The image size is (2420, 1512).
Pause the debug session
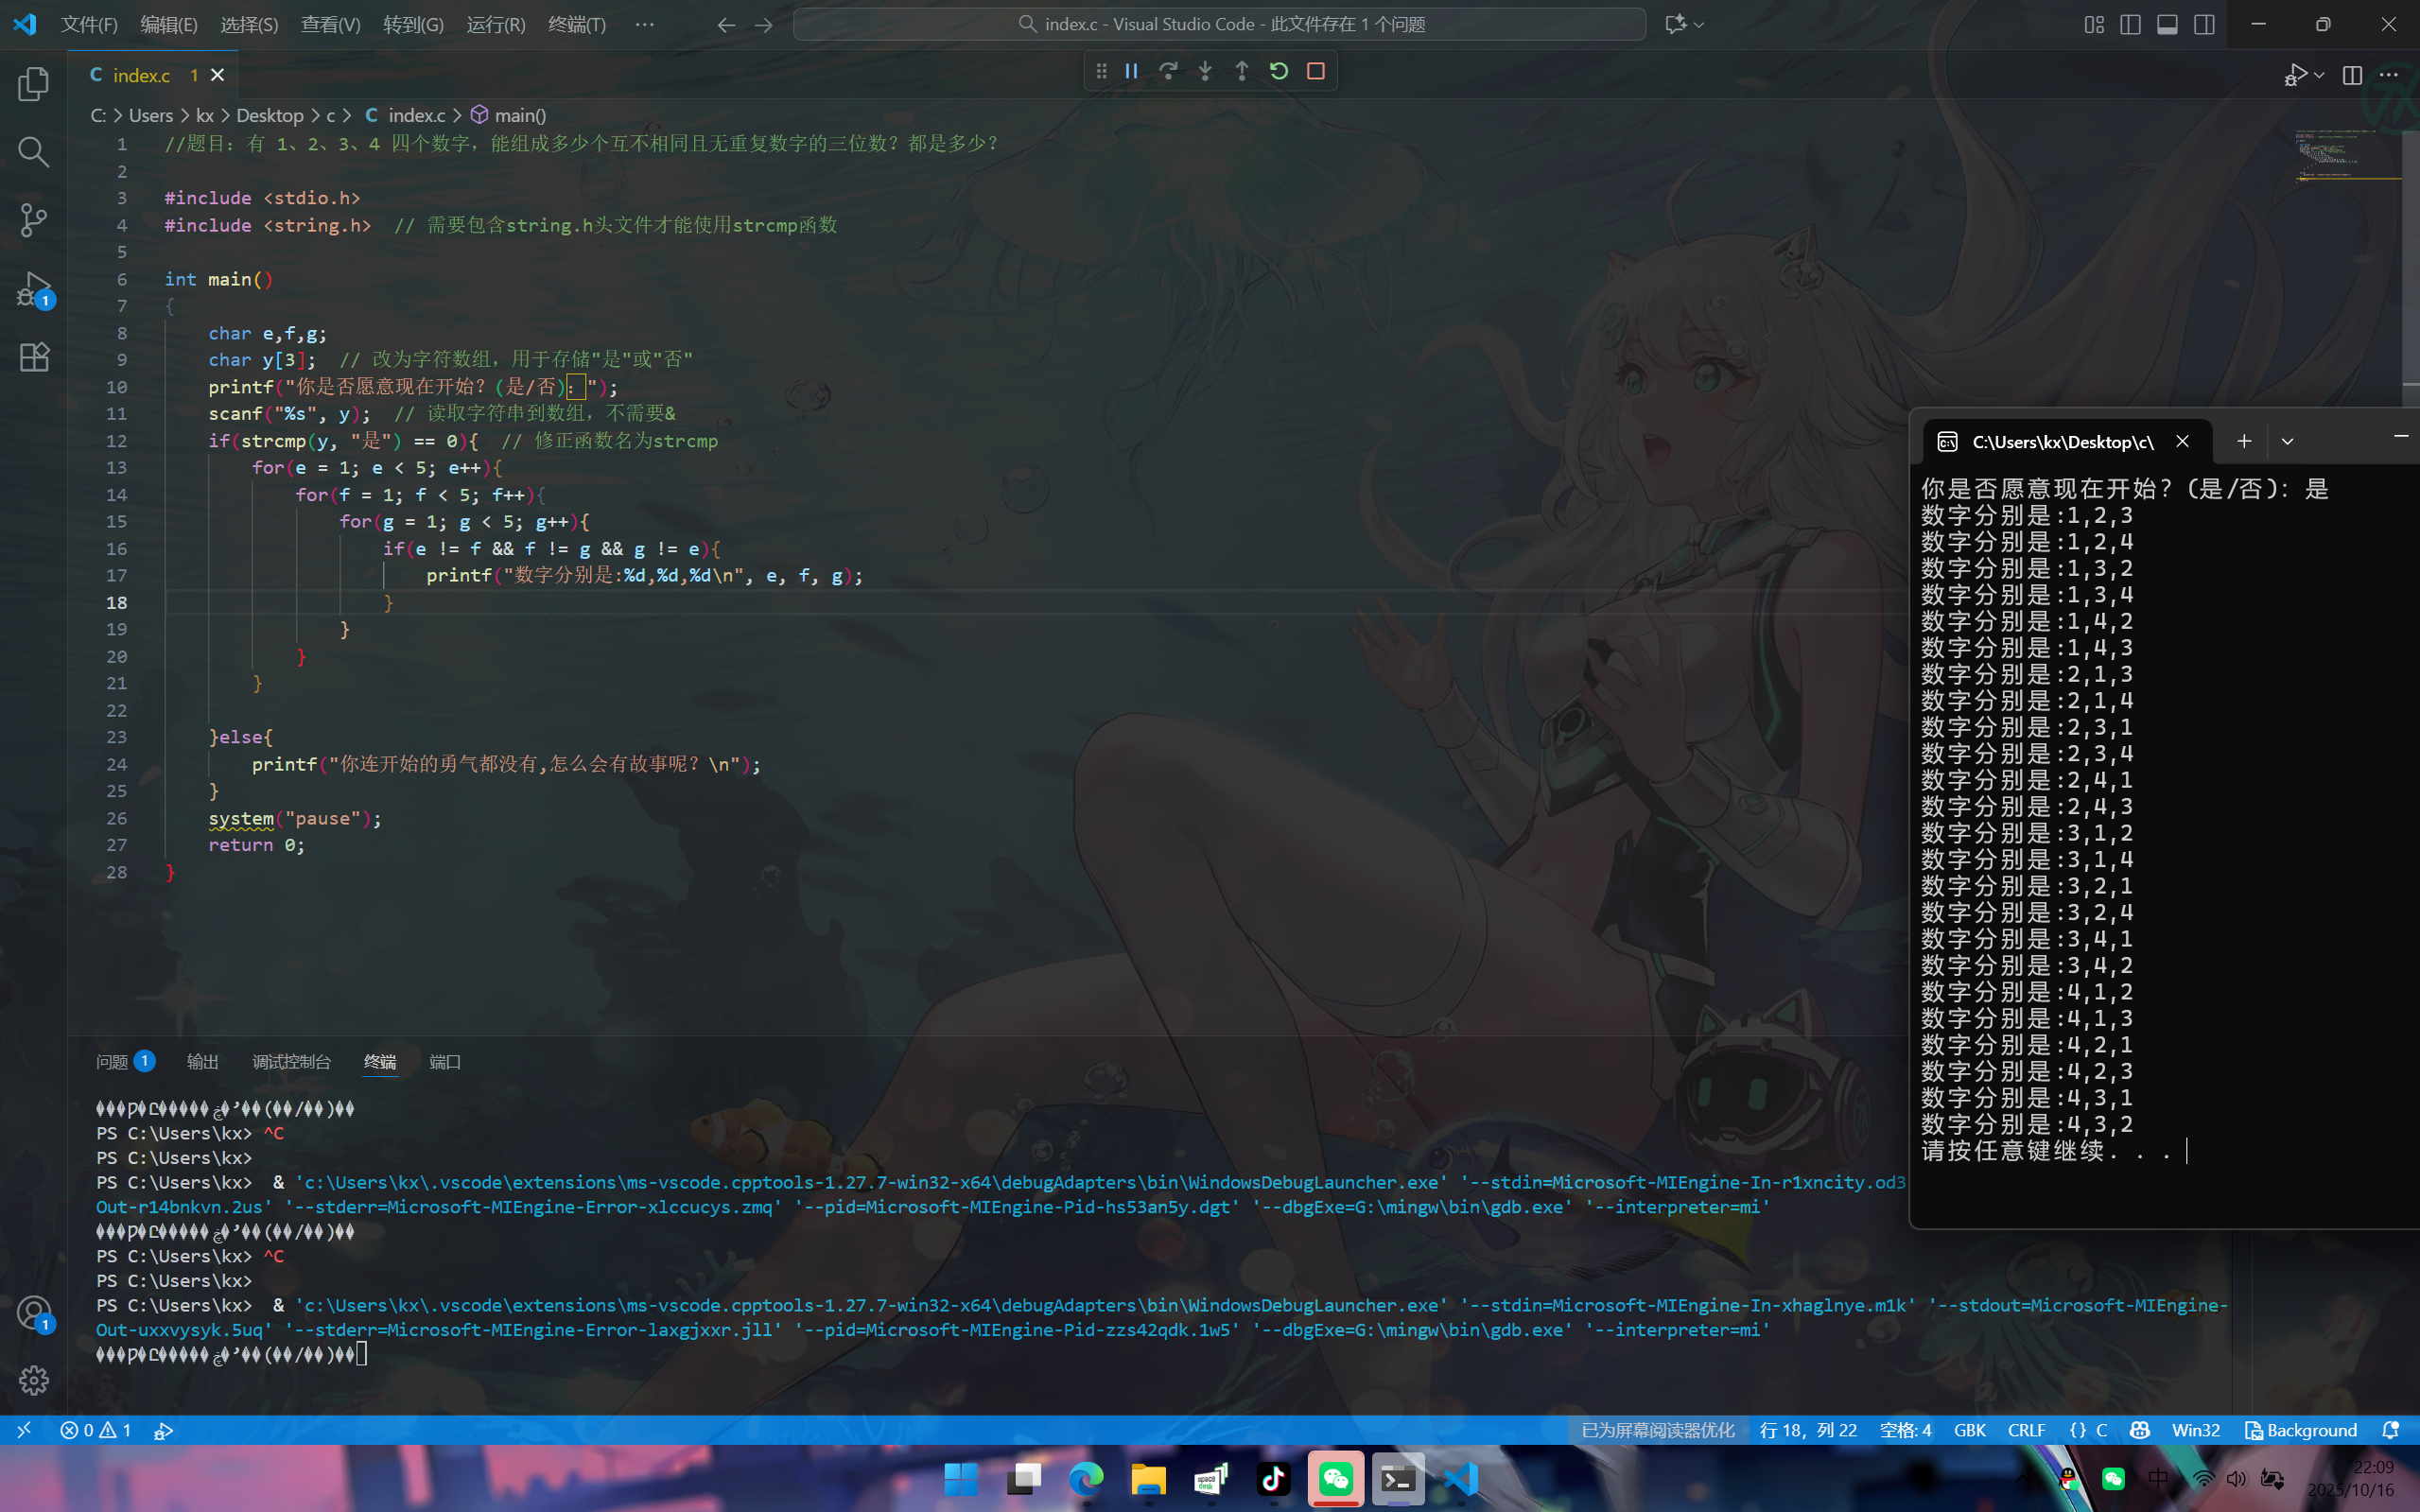point(1131,71)
